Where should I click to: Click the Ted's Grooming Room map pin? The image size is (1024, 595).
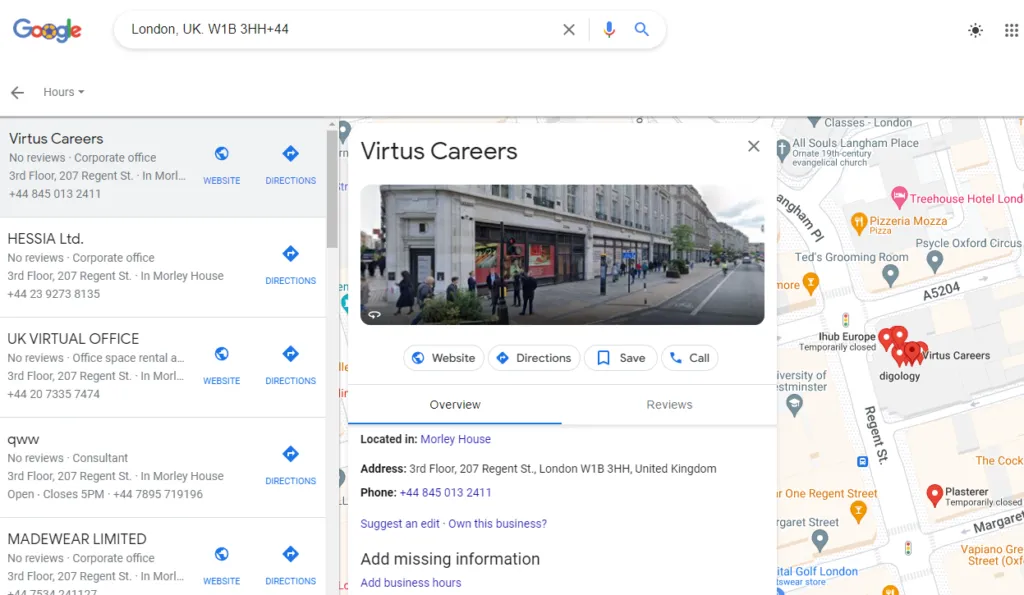tap(890, 276)
